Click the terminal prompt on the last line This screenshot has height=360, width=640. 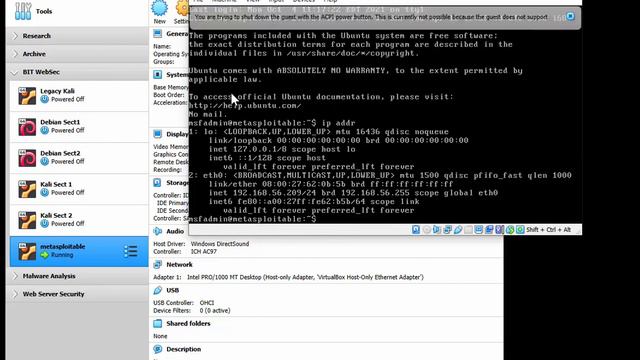(252, 219)
